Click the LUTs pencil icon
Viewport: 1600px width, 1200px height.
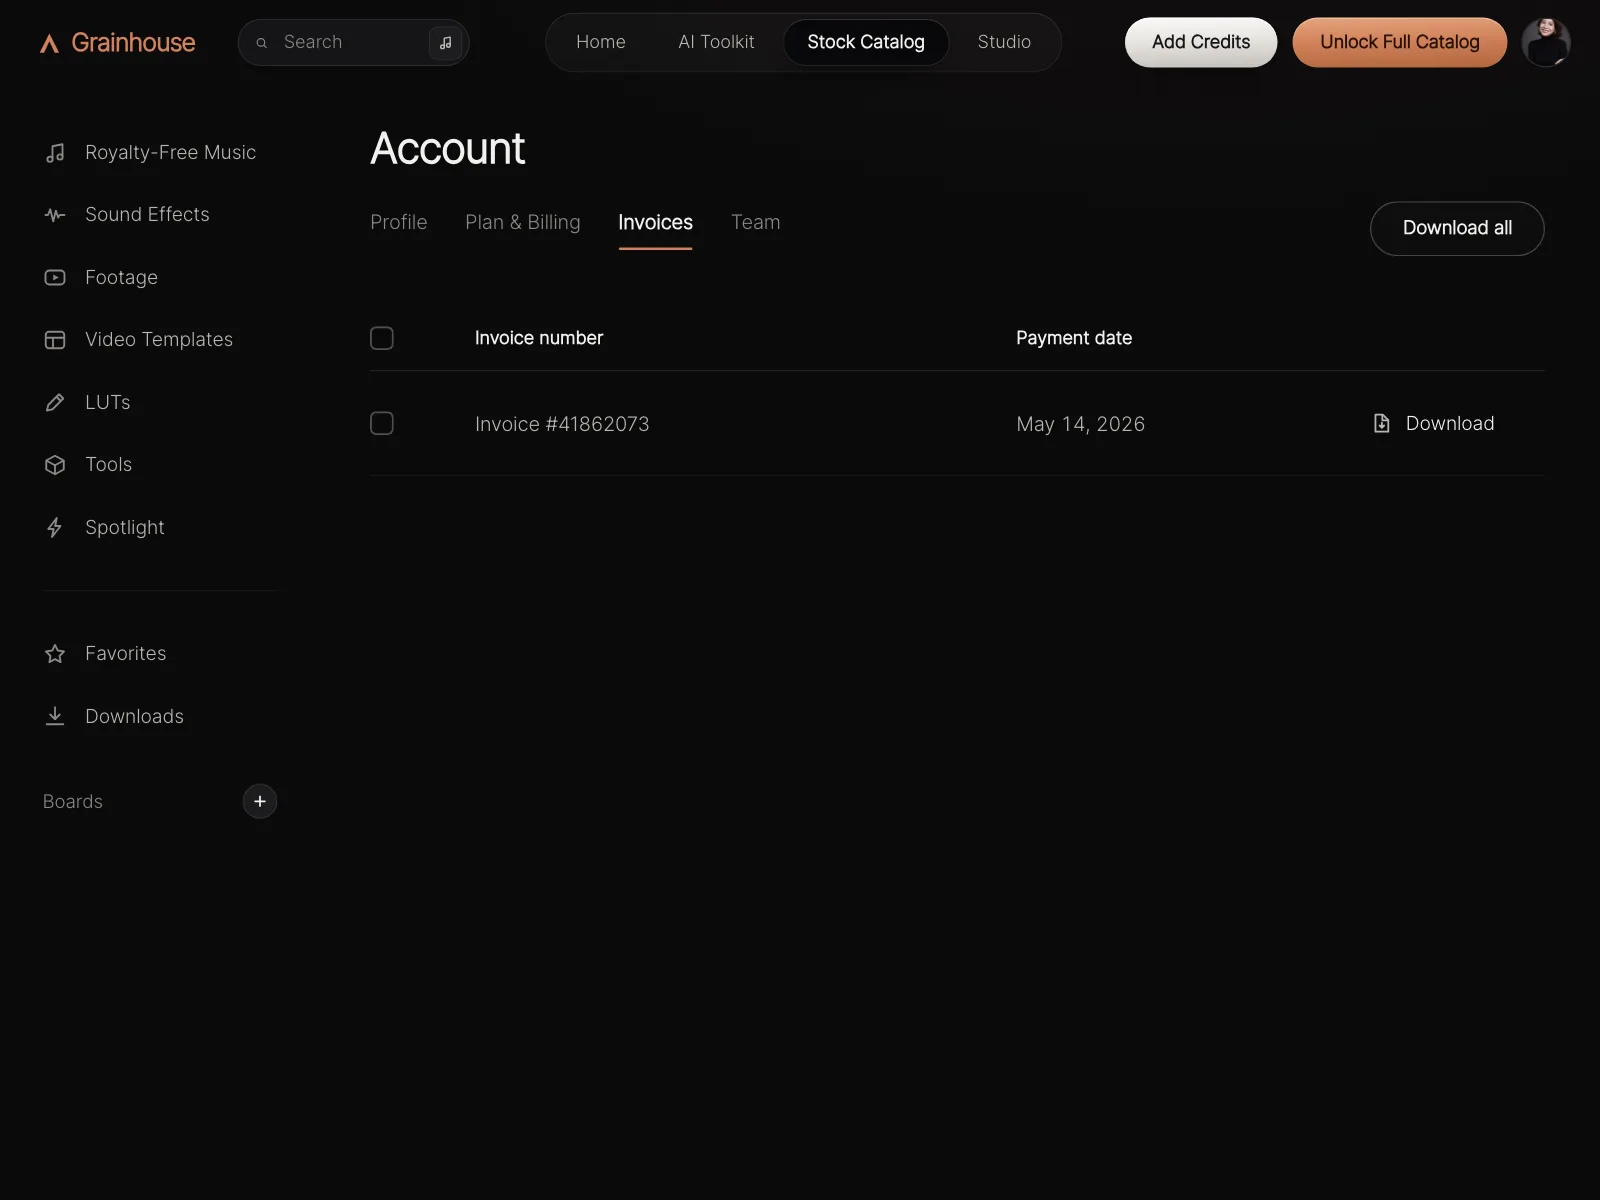(55, 403)
